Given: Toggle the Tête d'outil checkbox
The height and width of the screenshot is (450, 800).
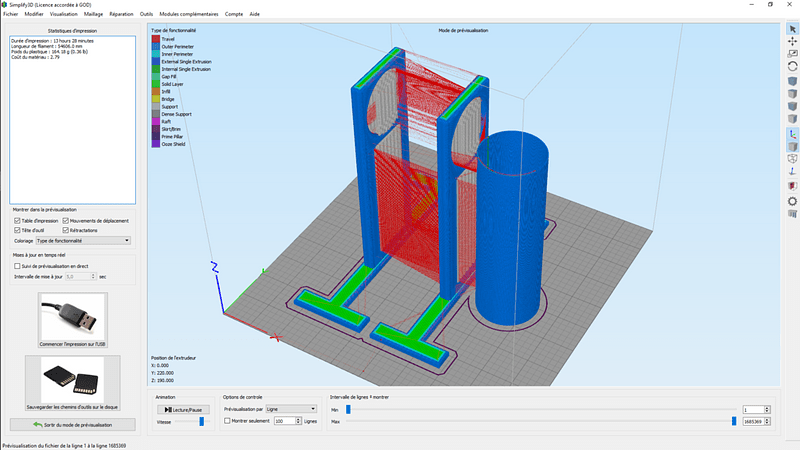Looking at the screenshot, I should point(17,230).
